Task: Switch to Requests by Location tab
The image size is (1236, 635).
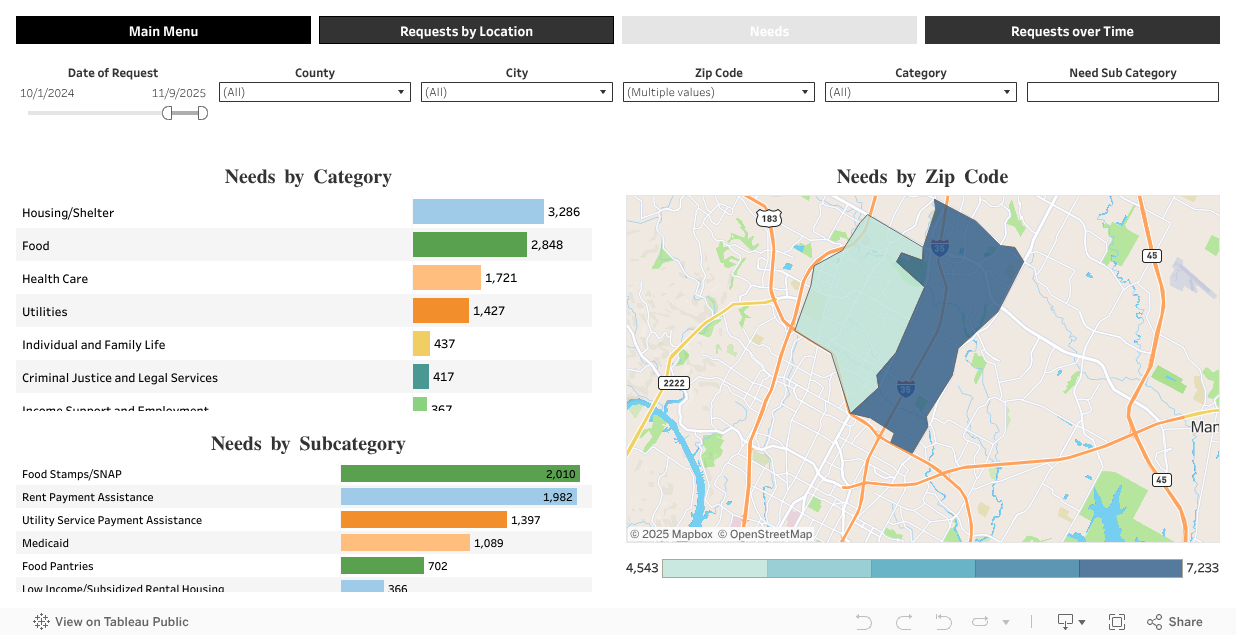Action: tap(466, 31)
